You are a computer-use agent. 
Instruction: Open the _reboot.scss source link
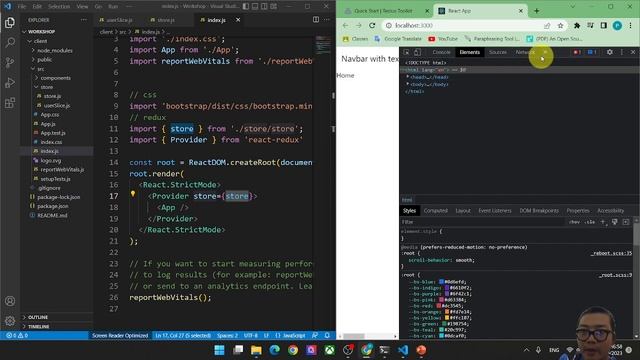click(611, 253)
